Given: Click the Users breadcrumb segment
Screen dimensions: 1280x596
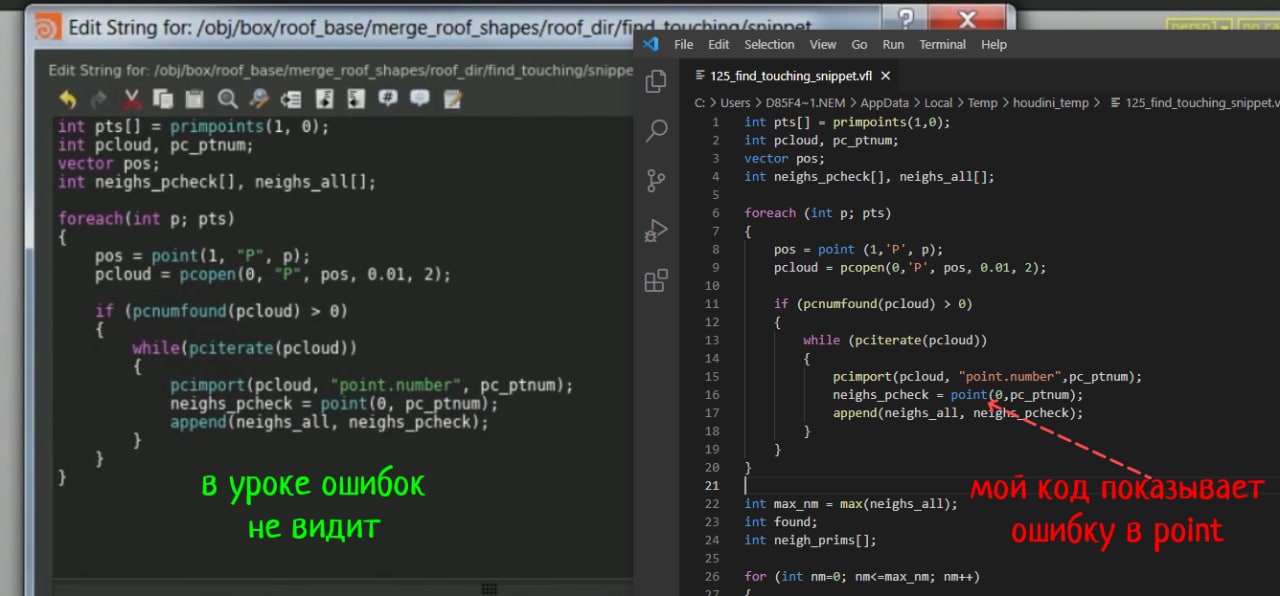Looking at the screenshot, I should (x=735, y=102).
